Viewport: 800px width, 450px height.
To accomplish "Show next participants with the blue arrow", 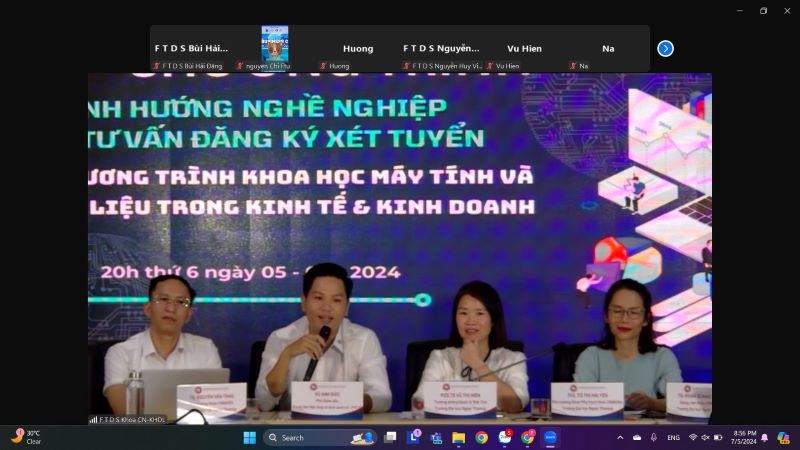I will pyautogui.click(x=665, y=48).
